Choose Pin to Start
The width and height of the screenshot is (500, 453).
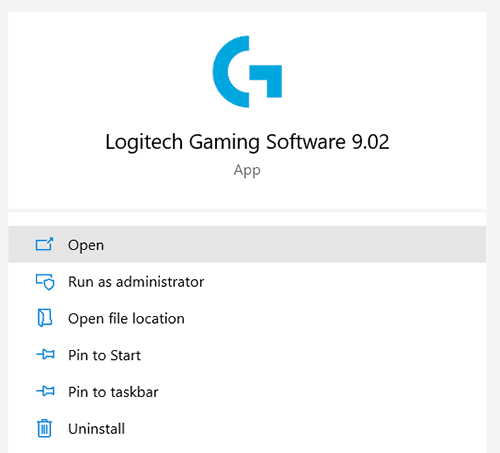[247, 355]
